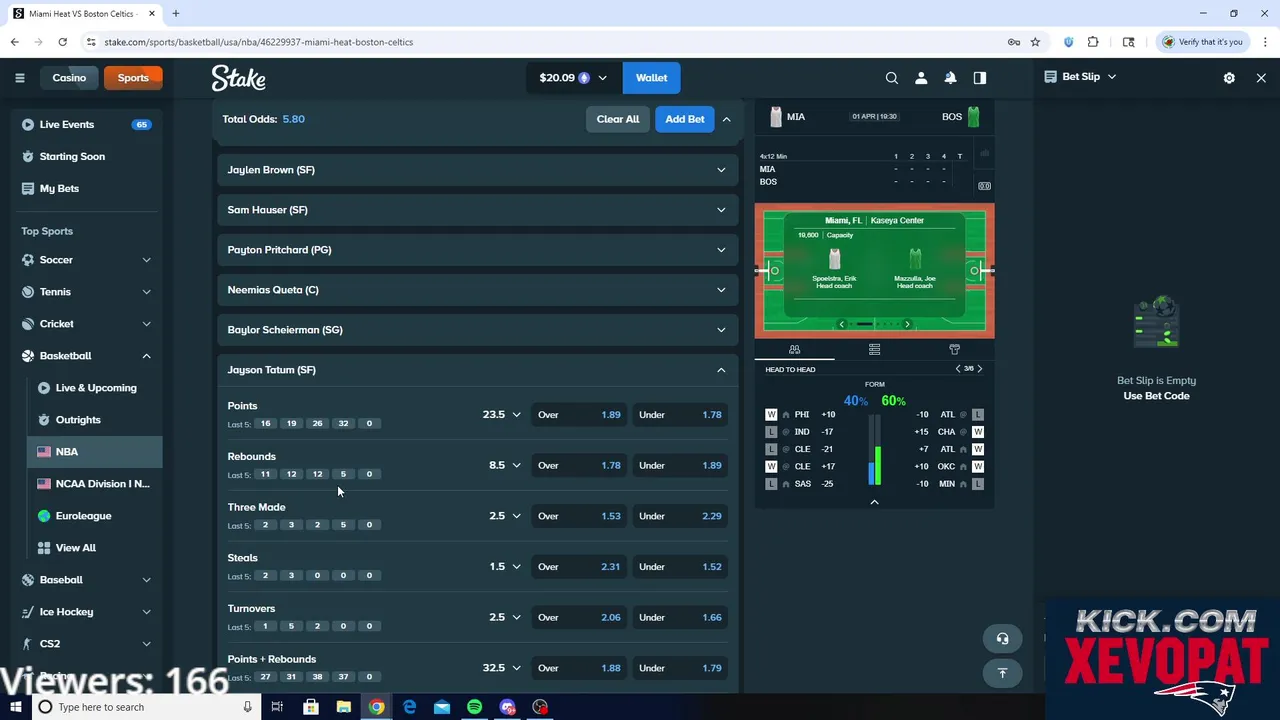Screen dimensions: 1280x720
Task: Select Outrights under Basketball
Action: pyautogui.click(x=95, y=420)
